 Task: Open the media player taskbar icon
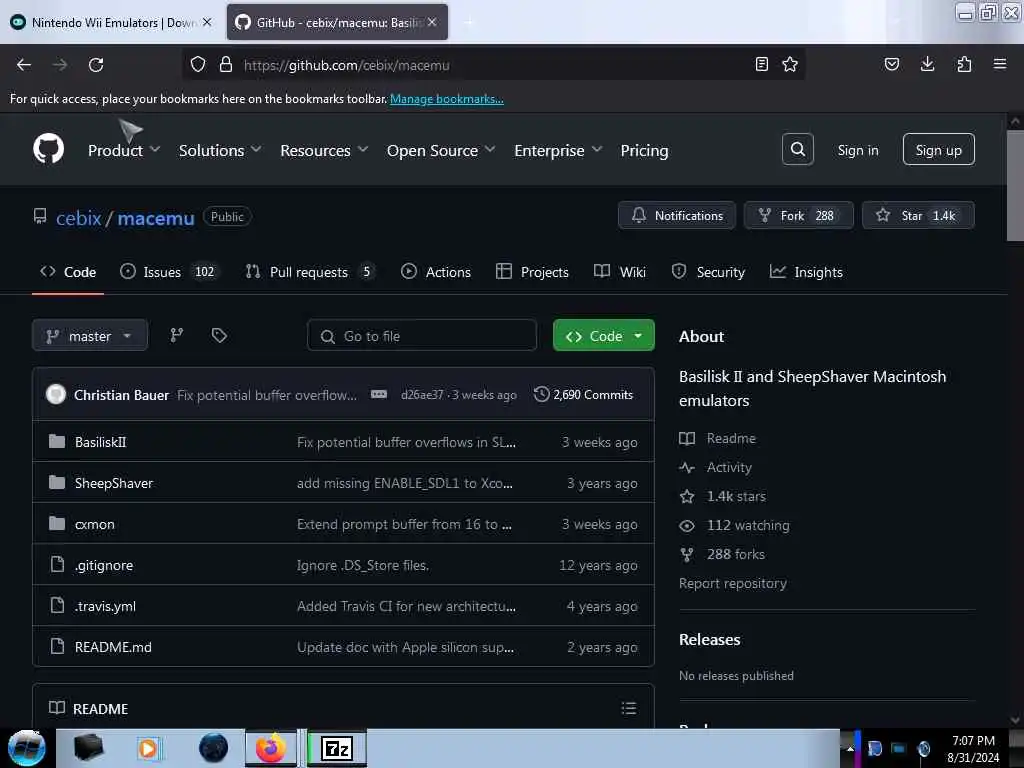click(x=148, y=748)
